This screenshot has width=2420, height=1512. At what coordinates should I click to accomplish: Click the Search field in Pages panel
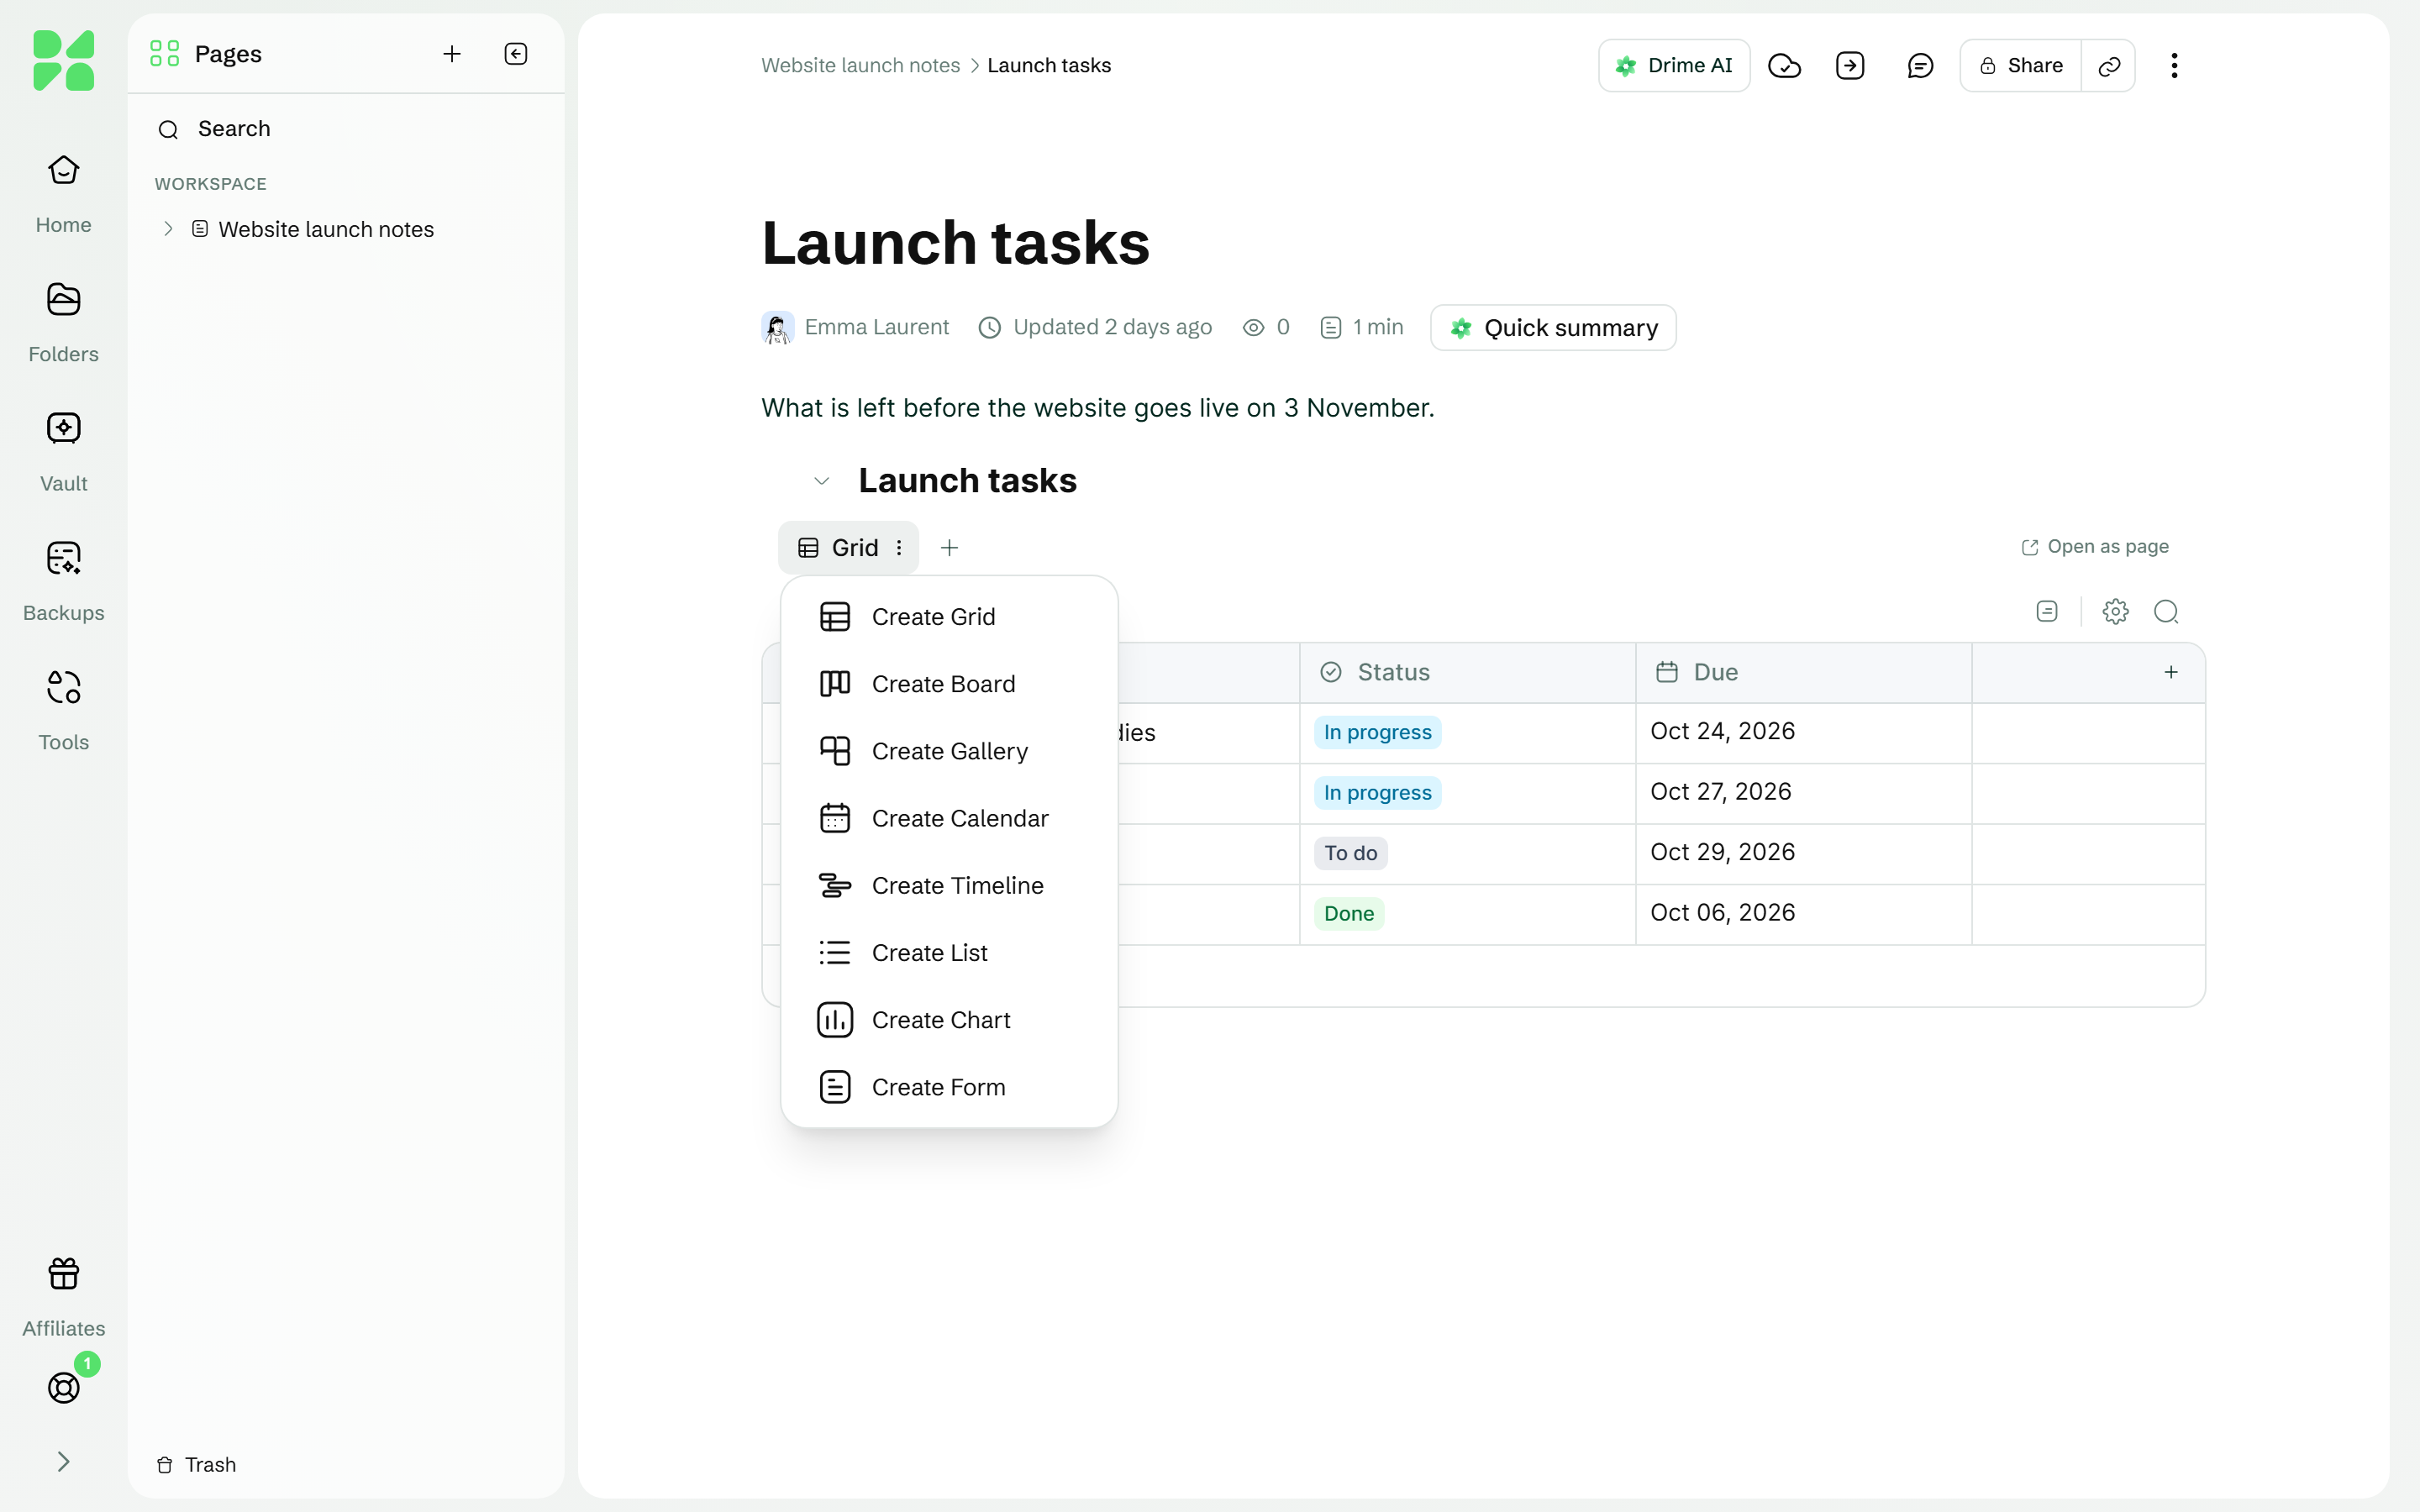tap(346, 129)
